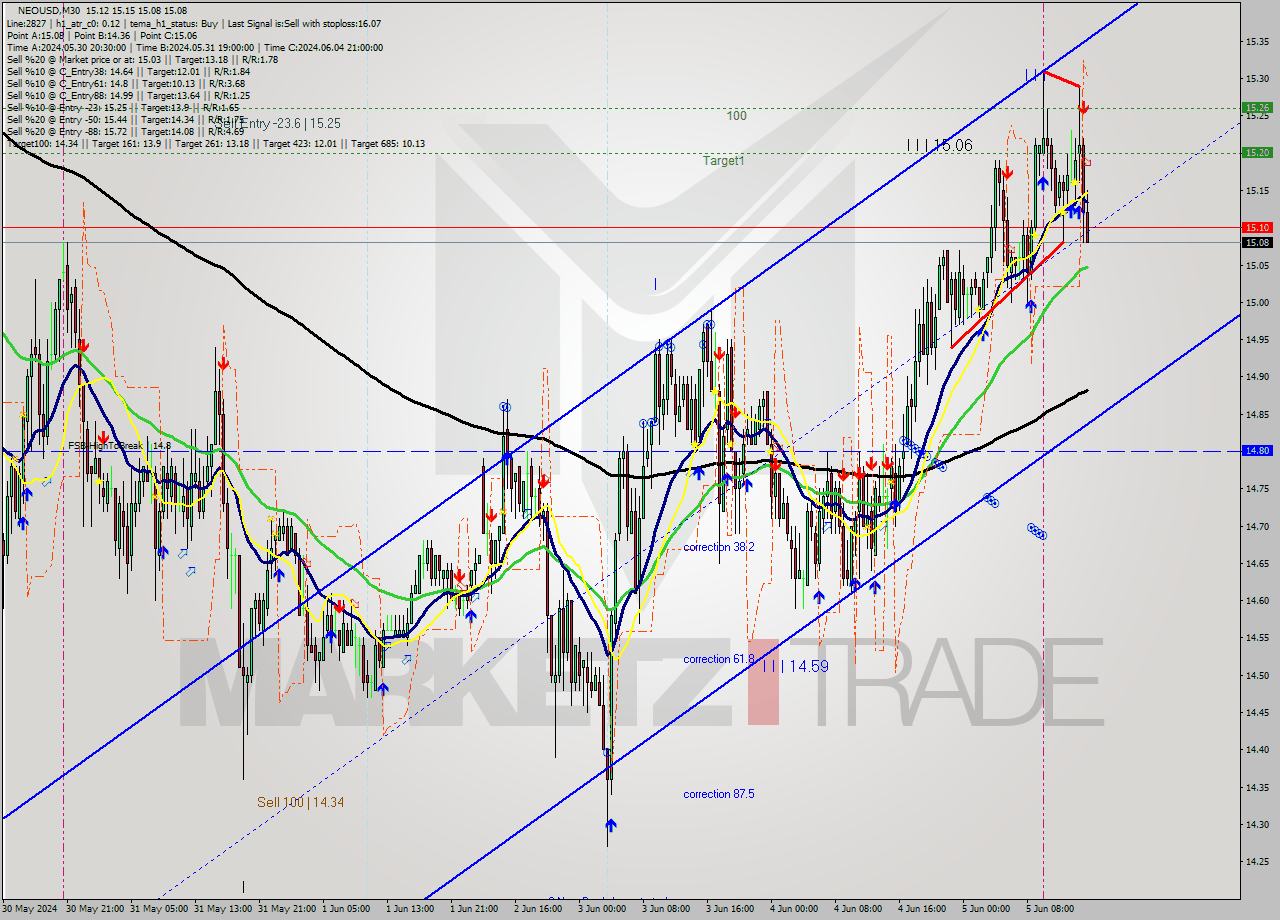Screen dimensions: 1280x920
Task: Select the 'I I I 15.06' wave label
Action: (x=939, y=145)
